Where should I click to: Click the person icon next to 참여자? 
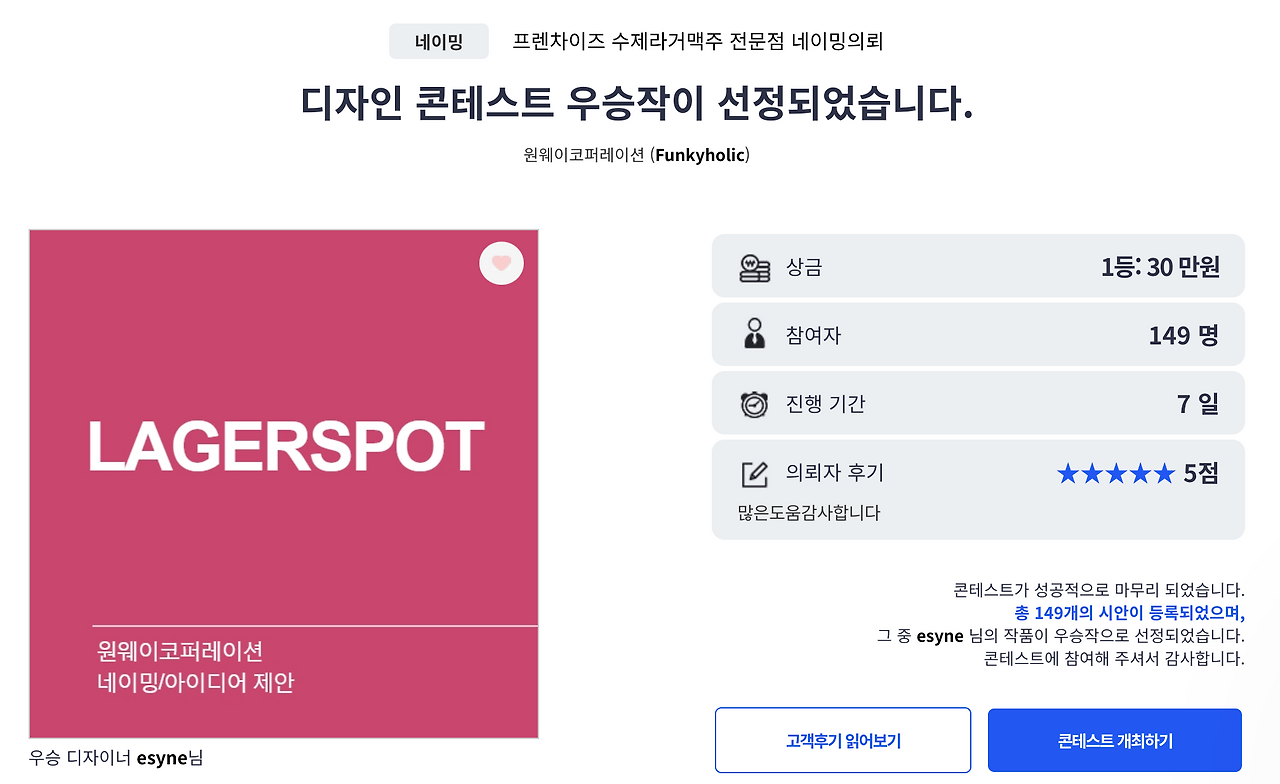(753, 334)
